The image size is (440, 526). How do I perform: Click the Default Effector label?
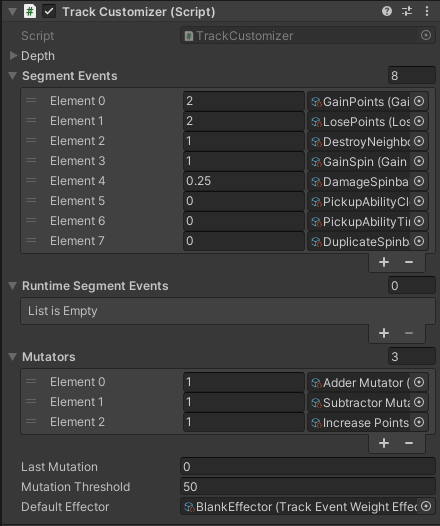pos(65,507)
